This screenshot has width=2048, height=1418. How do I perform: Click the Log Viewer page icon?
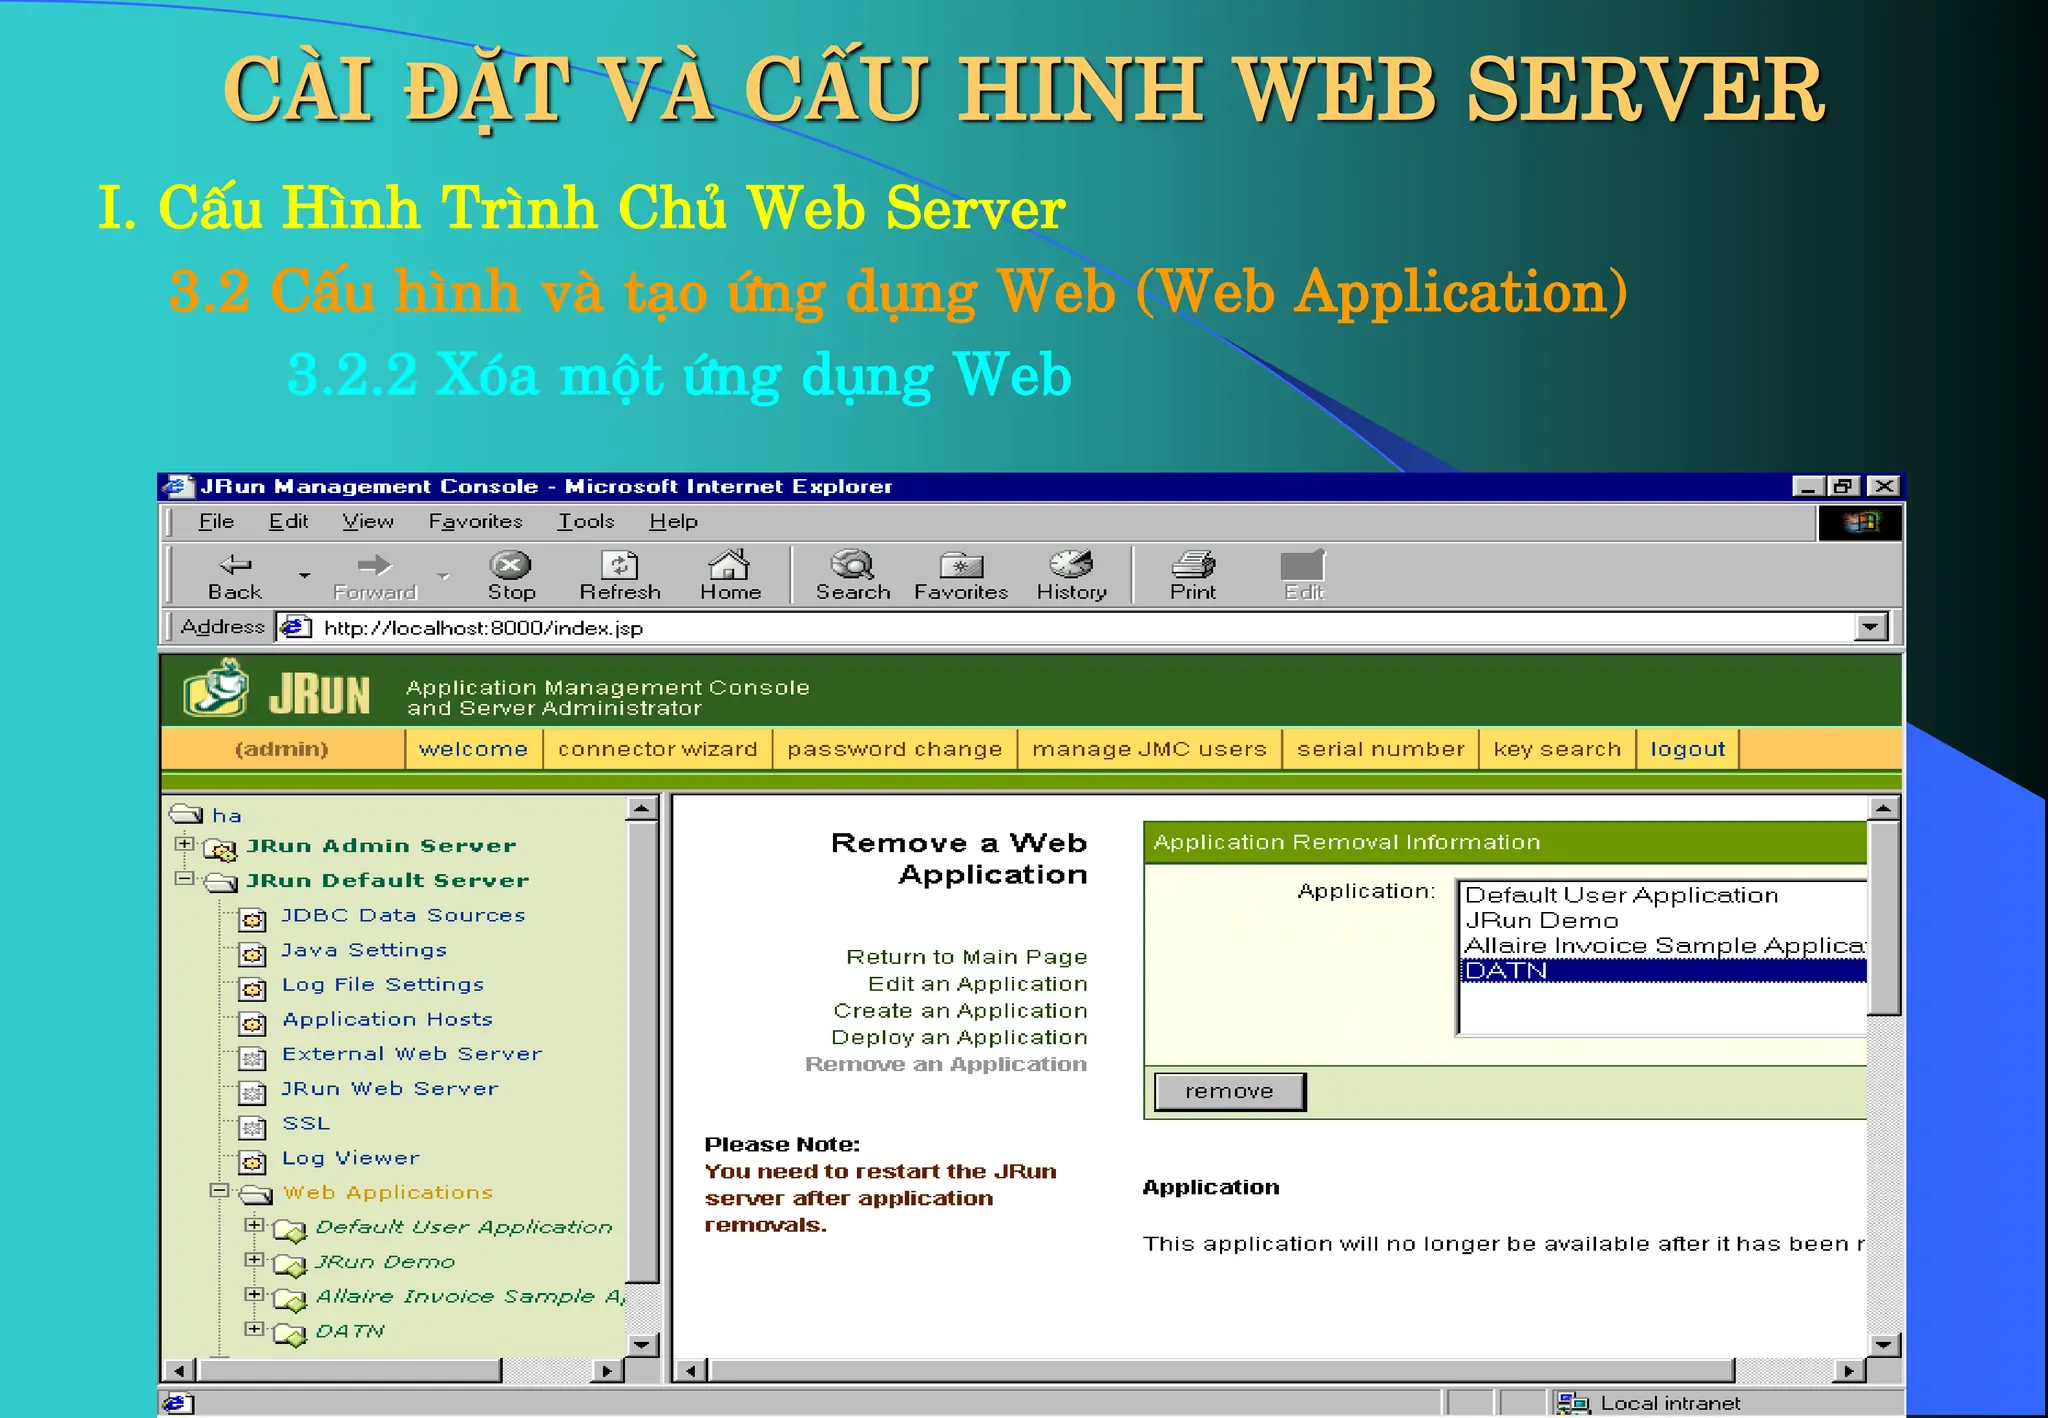[x=253, y=1162]
